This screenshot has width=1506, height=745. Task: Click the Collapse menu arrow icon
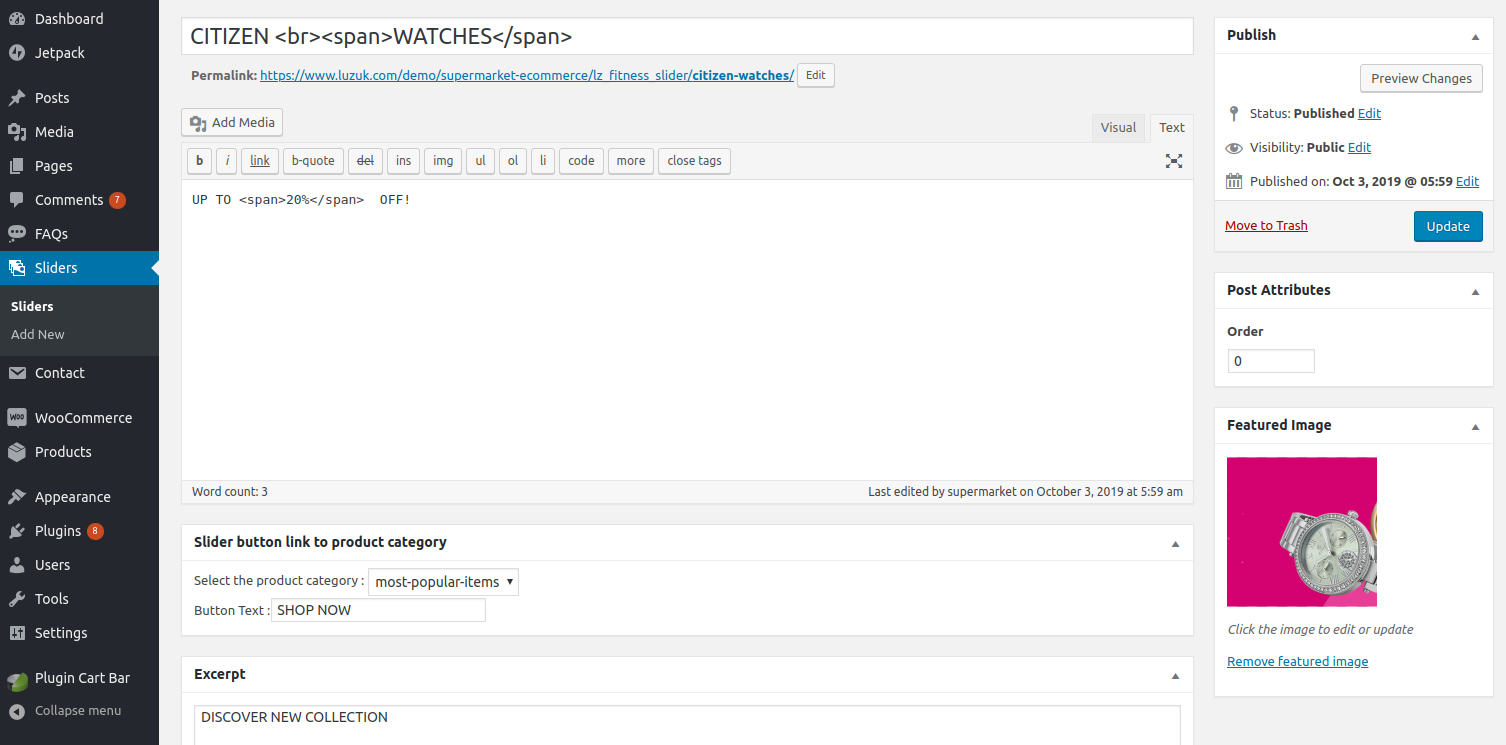pos(17,711)
